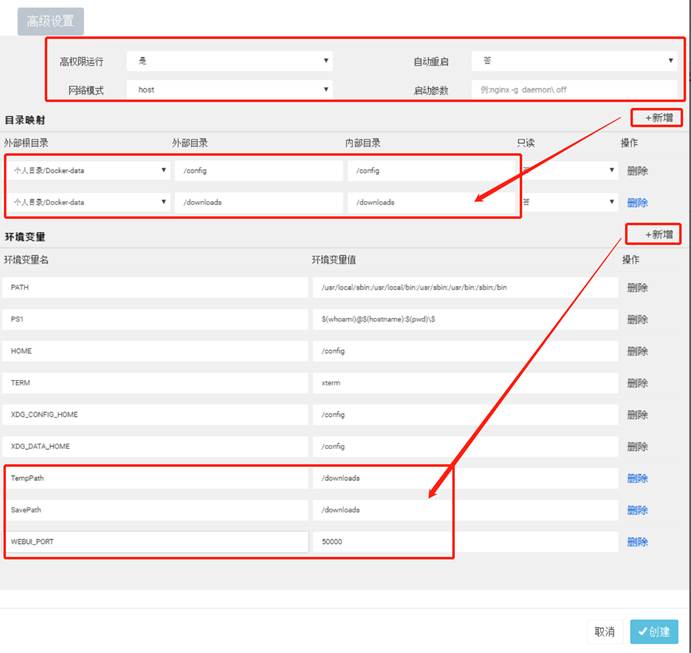The image size is (691, 653).
Task: Click the 高级设置 button
Action: [x=51, y=21]
